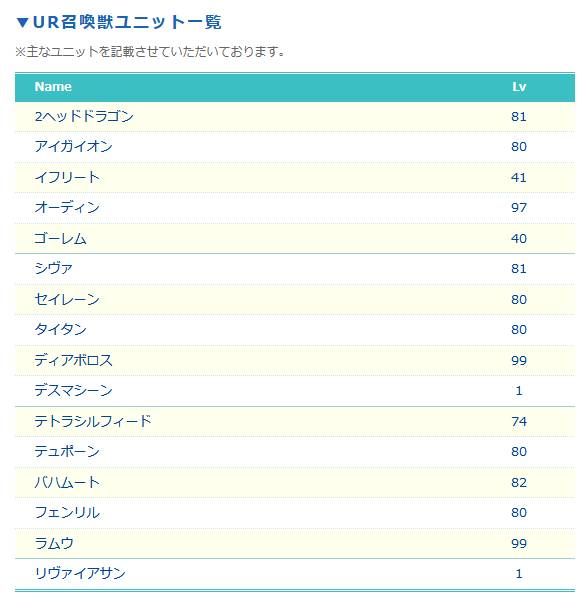Click the ディアボロス entry
Image resolution: width=583 pixels, height=613 pixels.
tap(74, 360)
